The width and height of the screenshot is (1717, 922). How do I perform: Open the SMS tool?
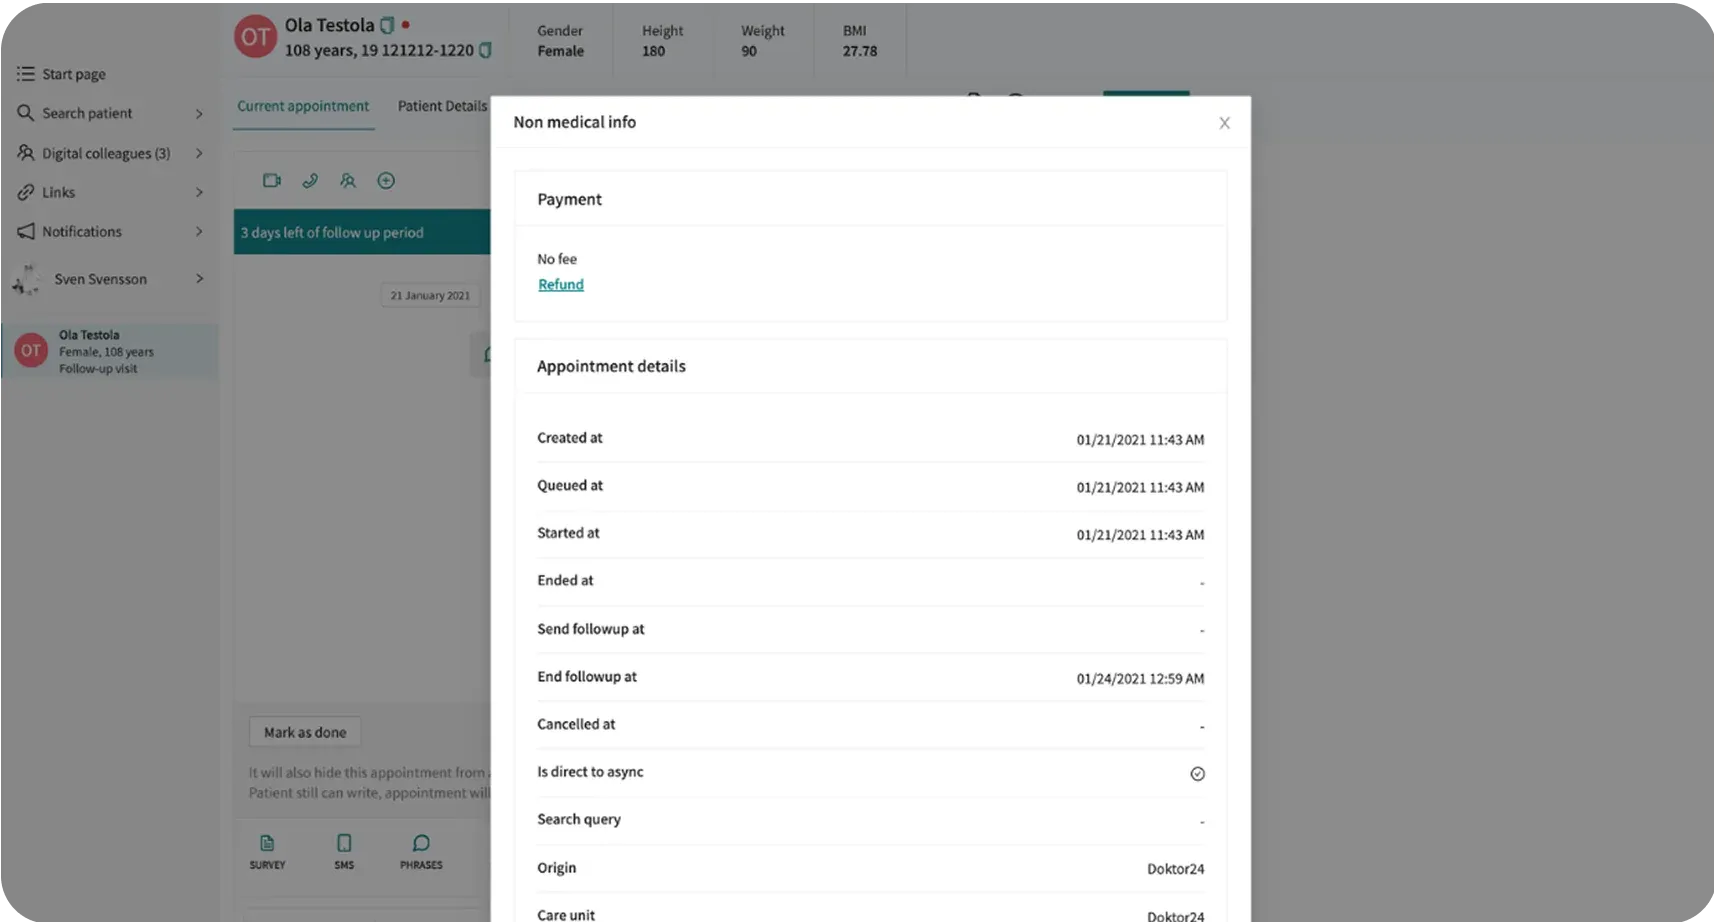pyautogui.click(x=344, y=851)
